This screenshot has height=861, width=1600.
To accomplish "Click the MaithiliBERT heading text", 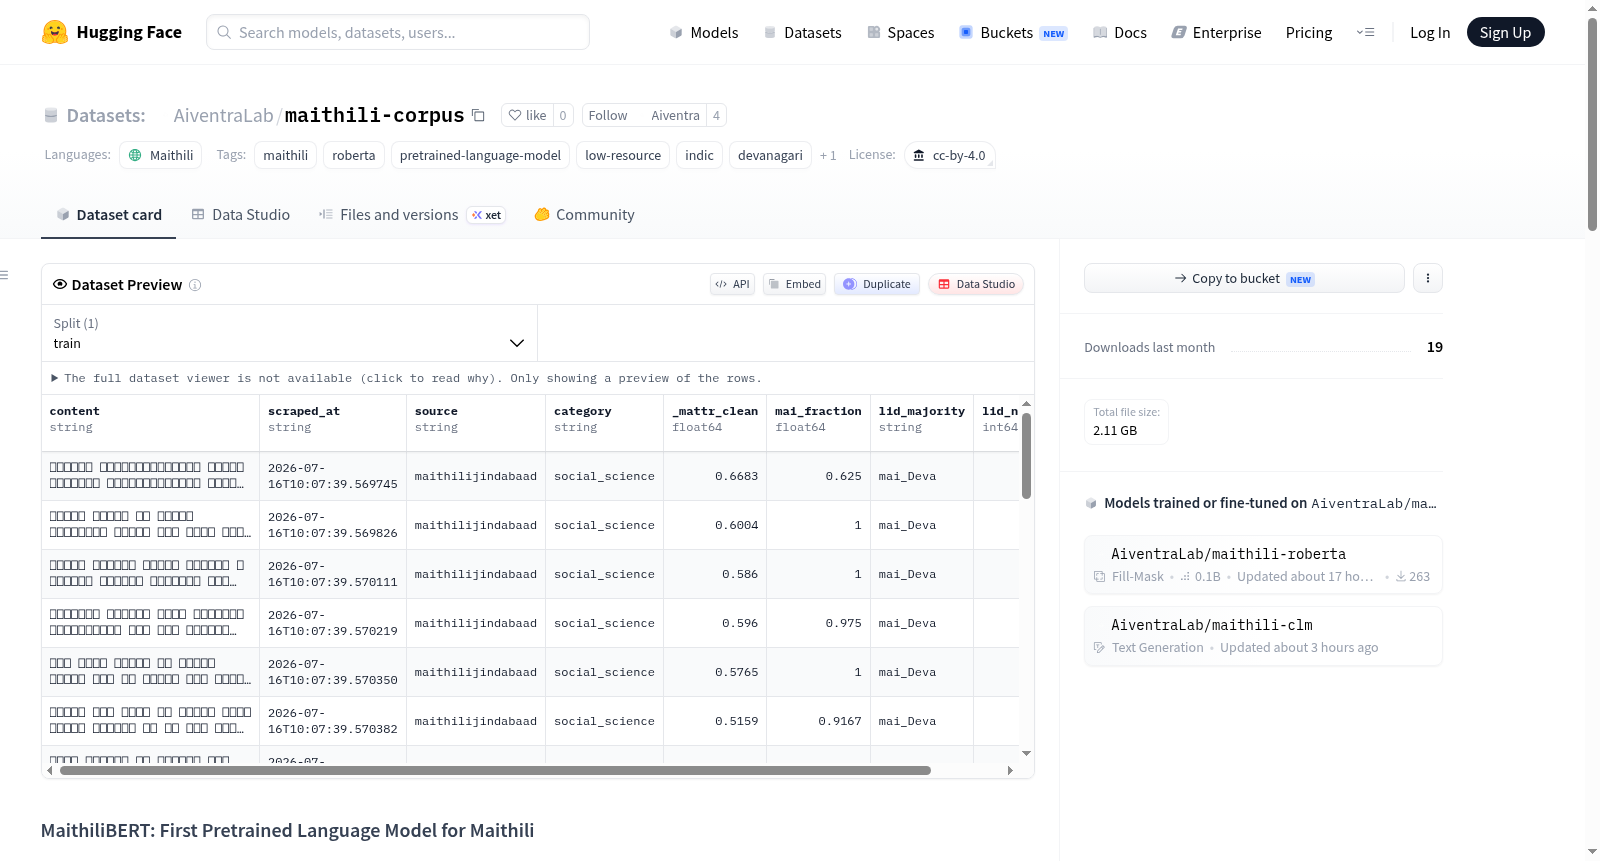I will 288,830.
